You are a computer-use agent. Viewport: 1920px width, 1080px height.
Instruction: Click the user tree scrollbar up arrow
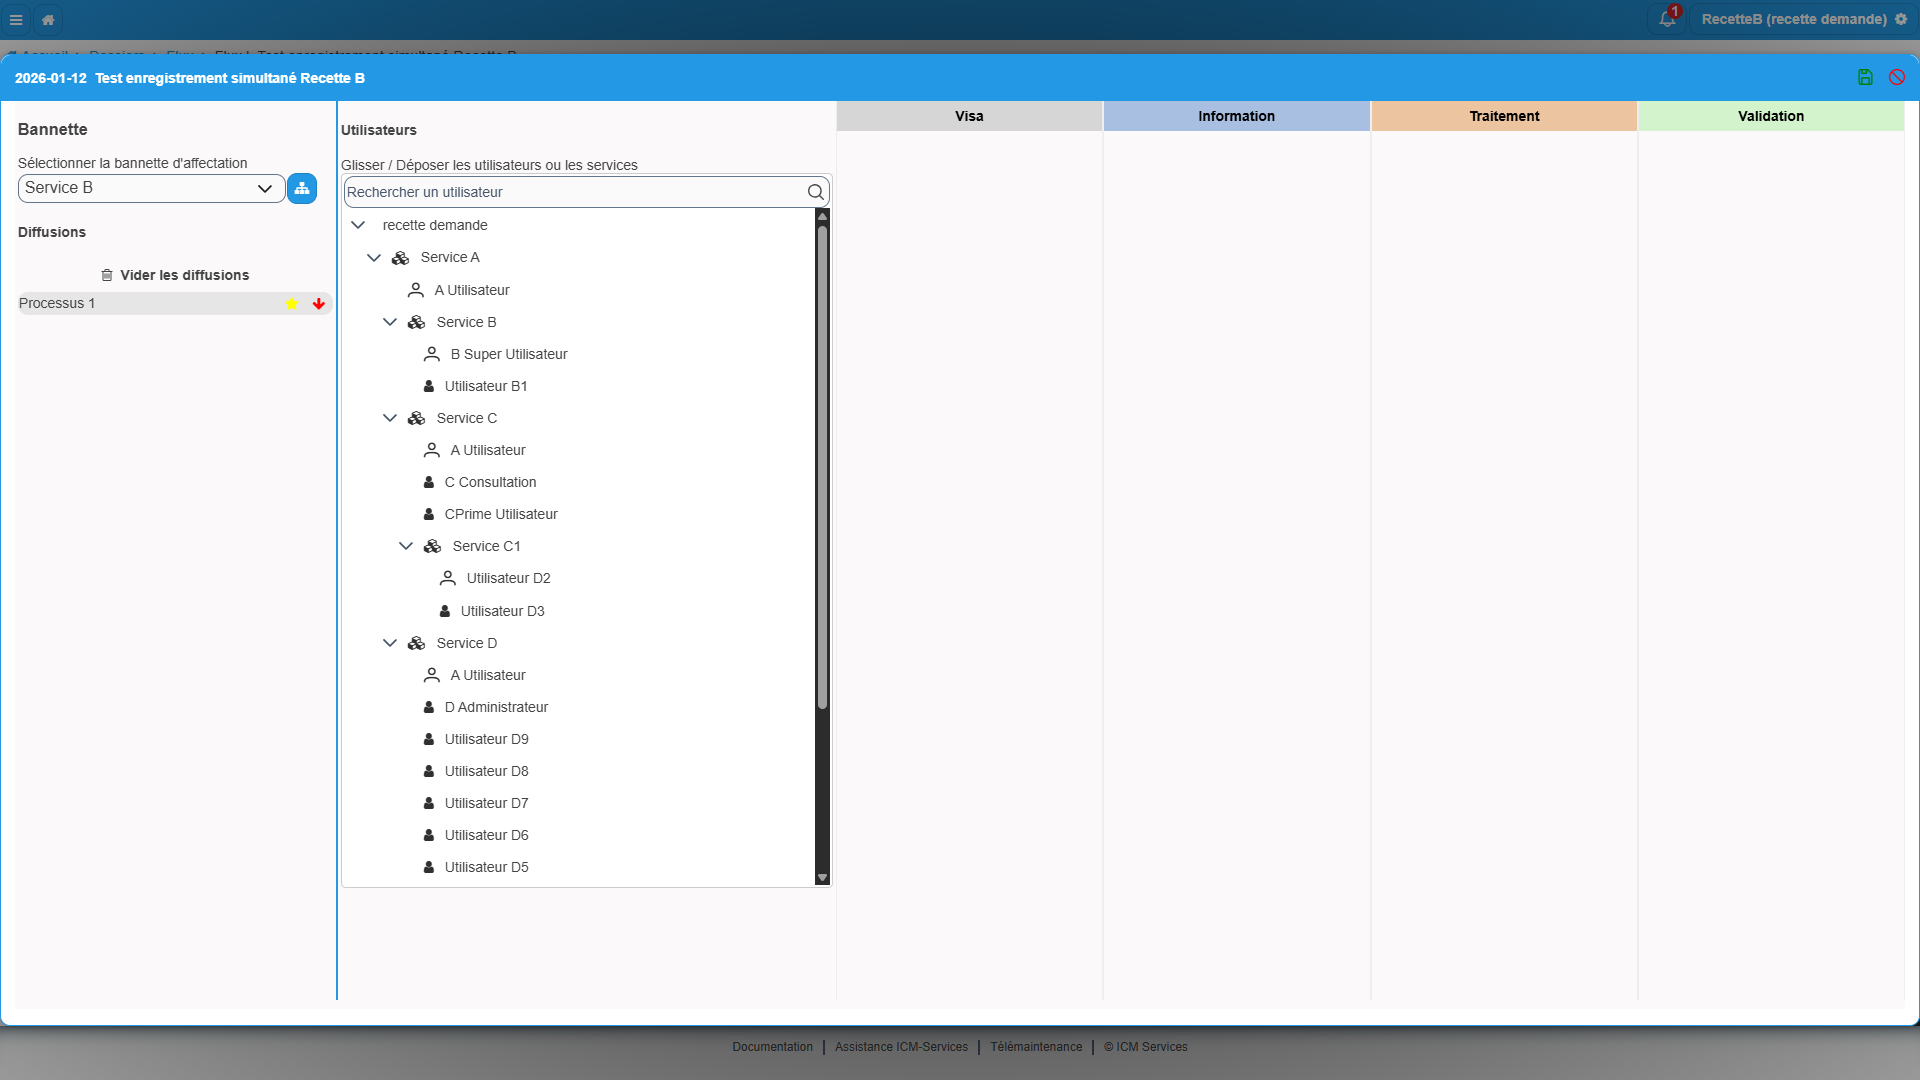pos(822,216)
